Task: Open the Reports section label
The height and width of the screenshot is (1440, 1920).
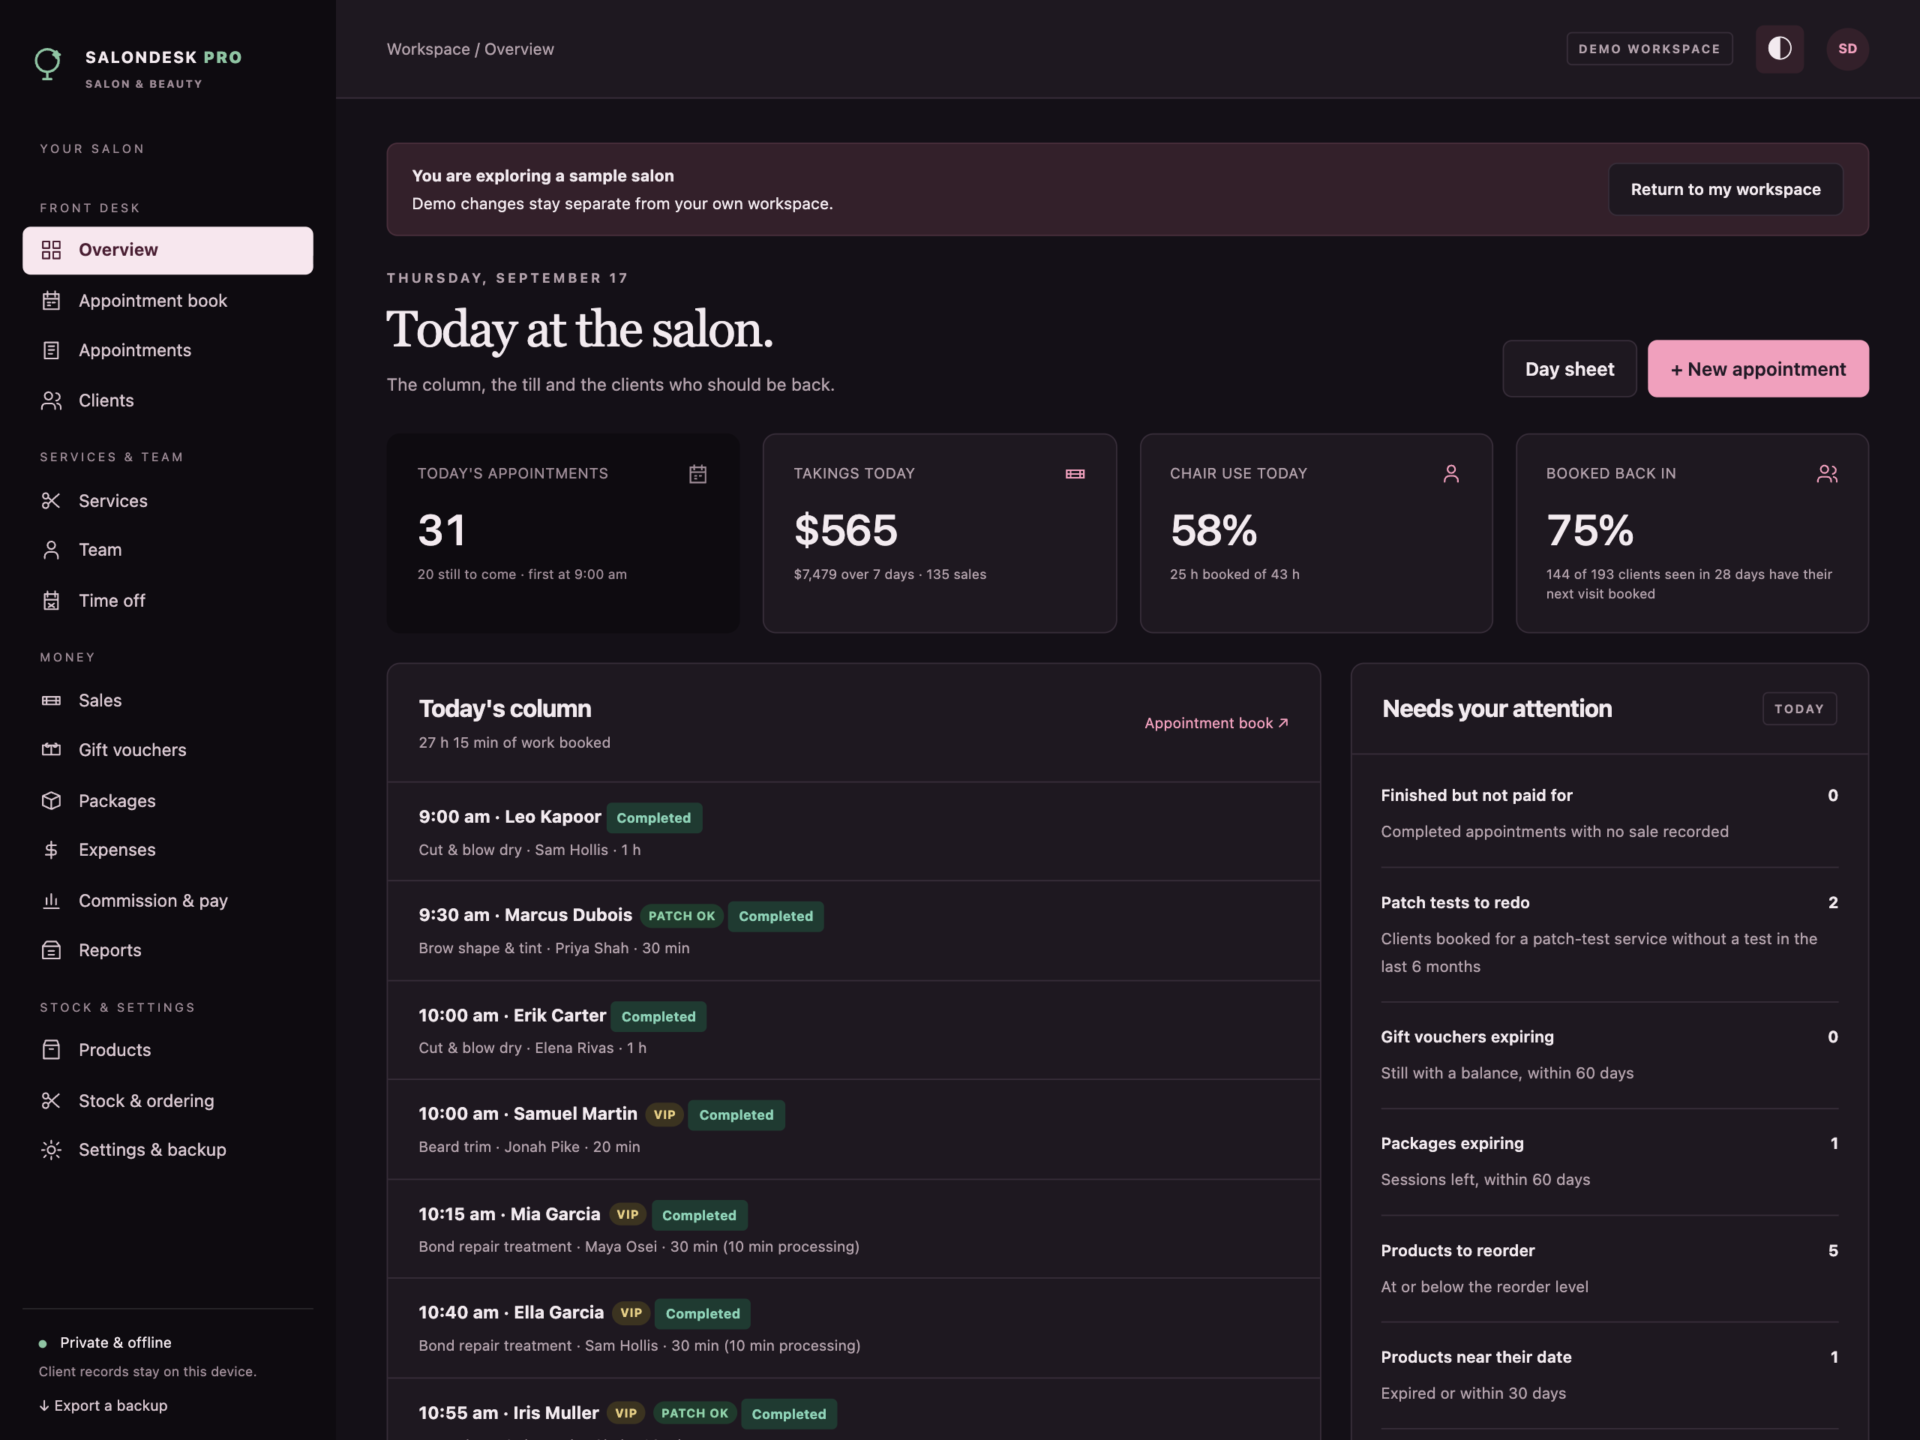Action: pyautogui.click(x=110, y=950)
